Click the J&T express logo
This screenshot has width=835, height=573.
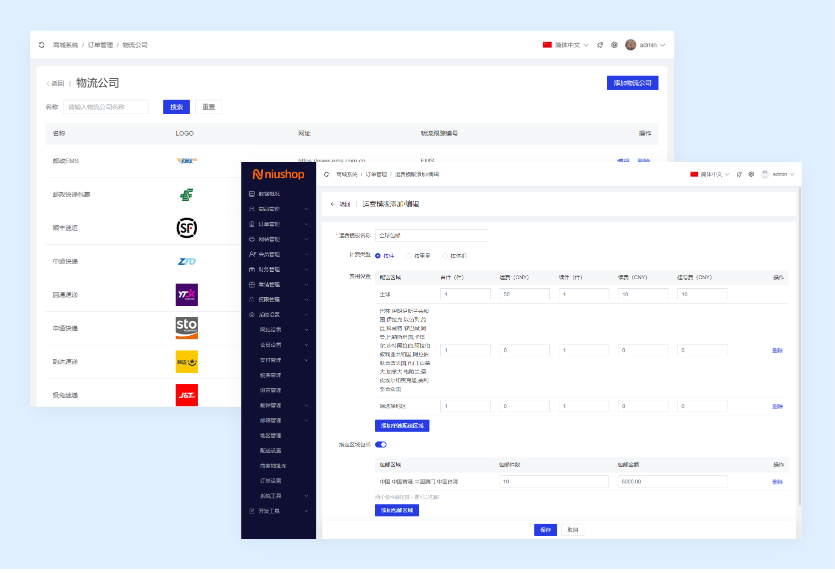pyautogui.click(x=186, y=394)
